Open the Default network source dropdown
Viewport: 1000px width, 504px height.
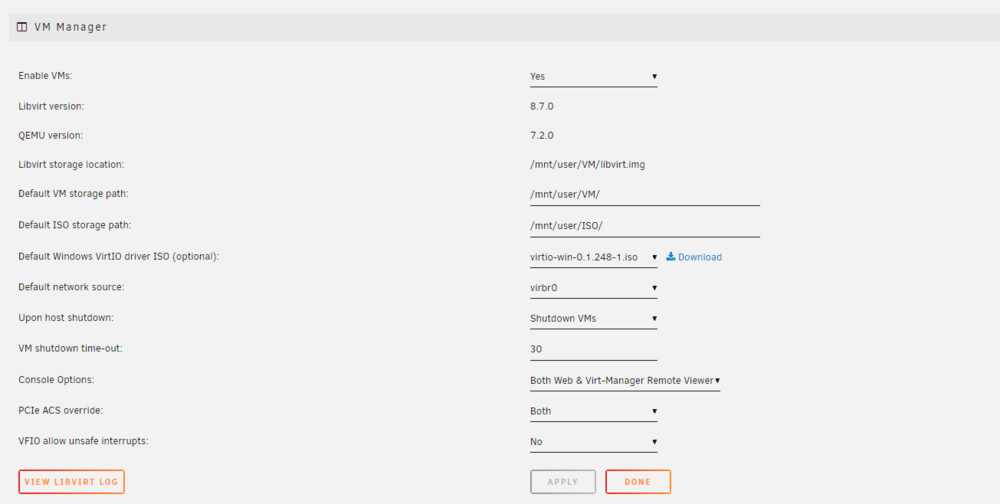click(x=593, y=288)
